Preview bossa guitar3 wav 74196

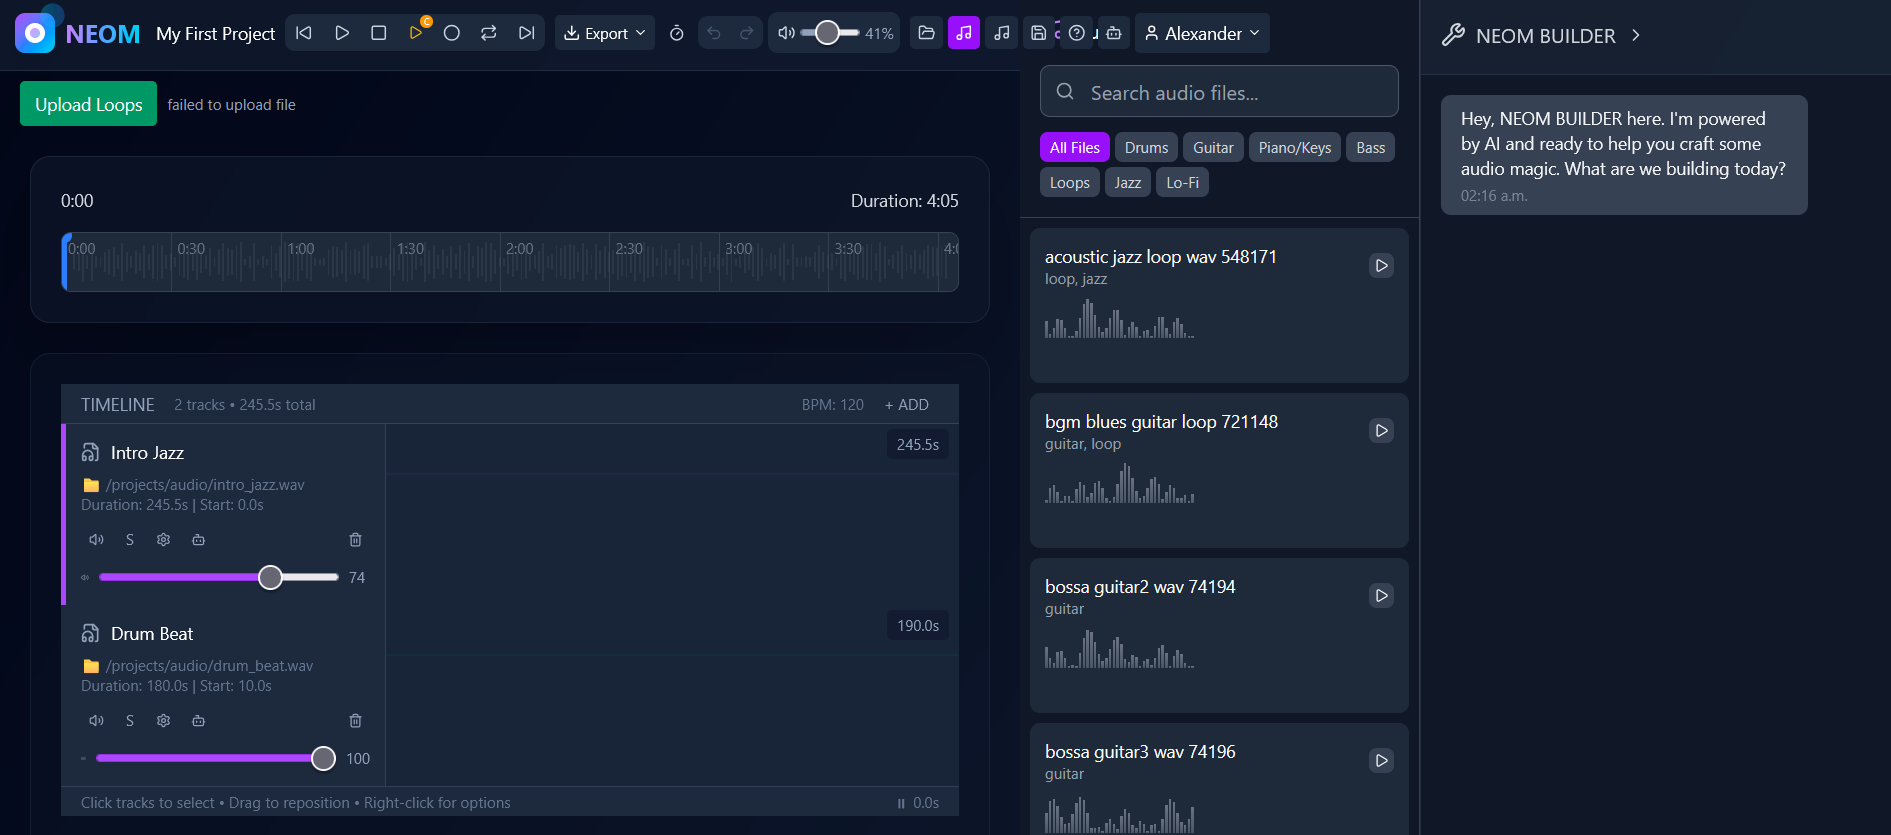(1381, 761)
